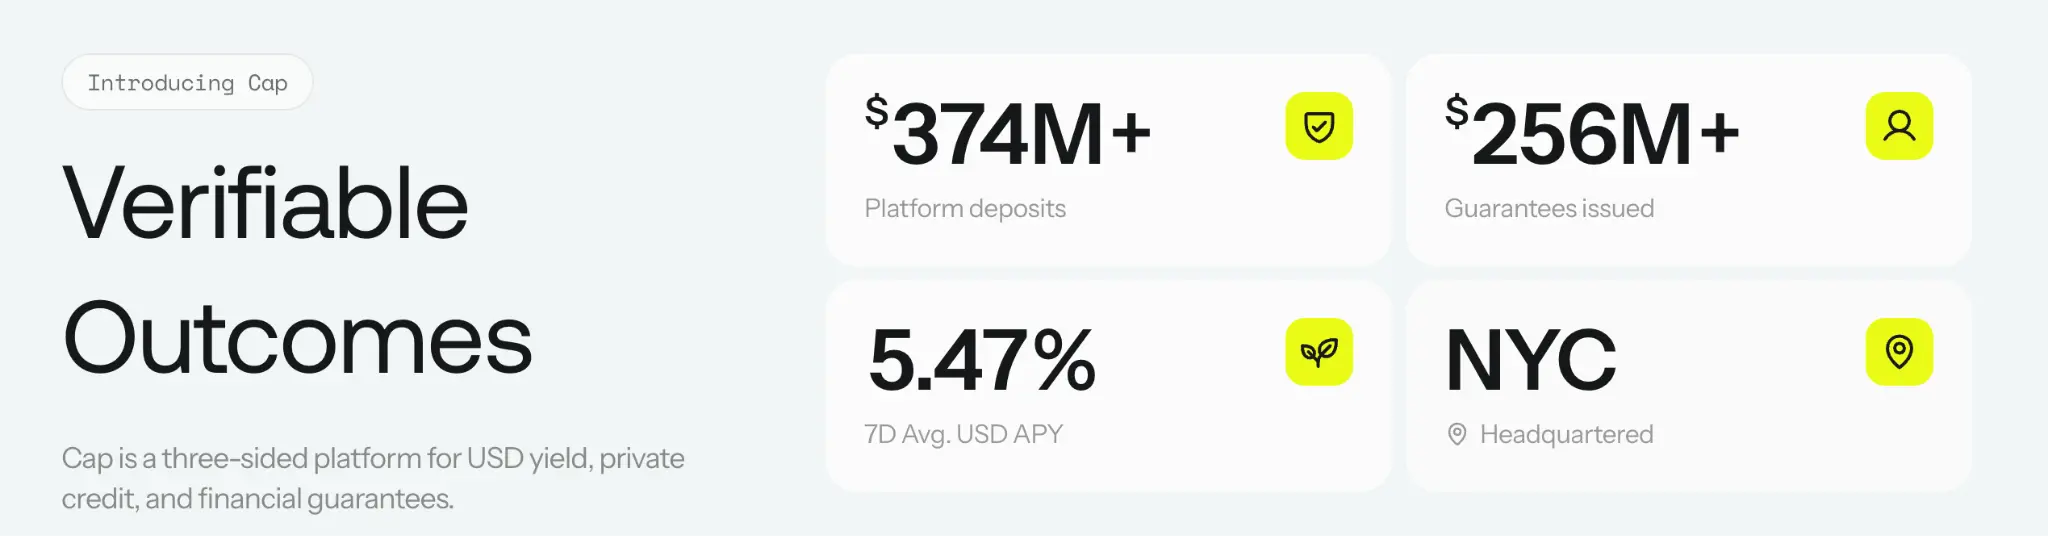Click the plus sign after 256M
Image resolution: width=2048 pixels, height=536 pixels.
click(x=1719, y=133)
